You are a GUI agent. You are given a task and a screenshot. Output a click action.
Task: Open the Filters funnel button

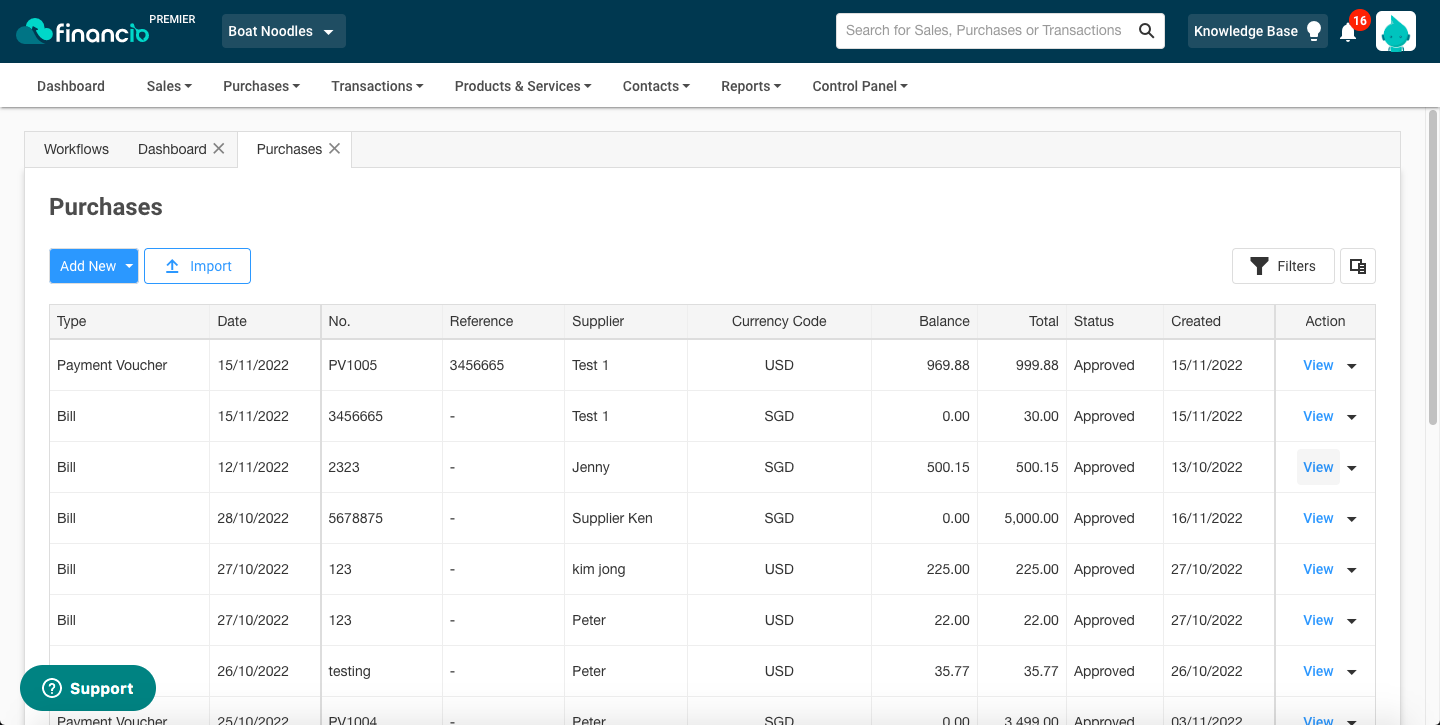[x=1283, y=266]
